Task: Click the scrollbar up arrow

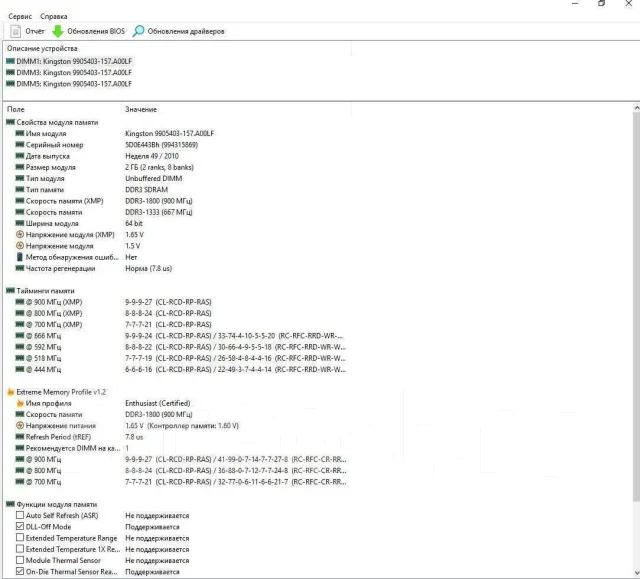Action: (x=636, y=108)
